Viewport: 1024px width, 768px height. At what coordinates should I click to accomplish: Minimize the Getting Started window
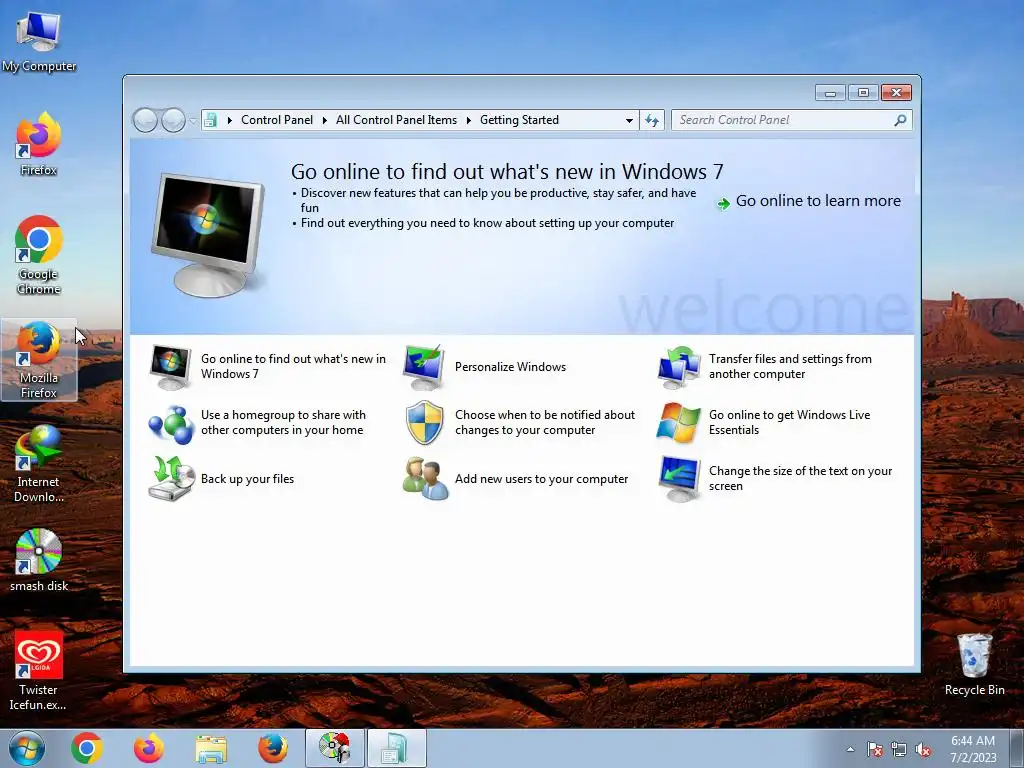tap(830, 93)
